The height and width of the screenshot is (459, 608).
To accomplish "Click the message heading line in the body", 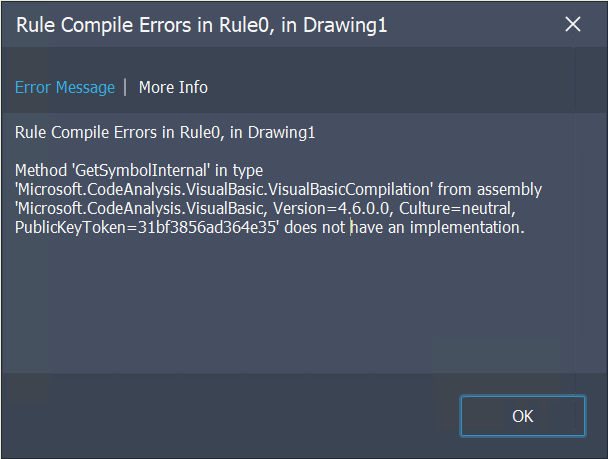I will (x=165, y=133).
